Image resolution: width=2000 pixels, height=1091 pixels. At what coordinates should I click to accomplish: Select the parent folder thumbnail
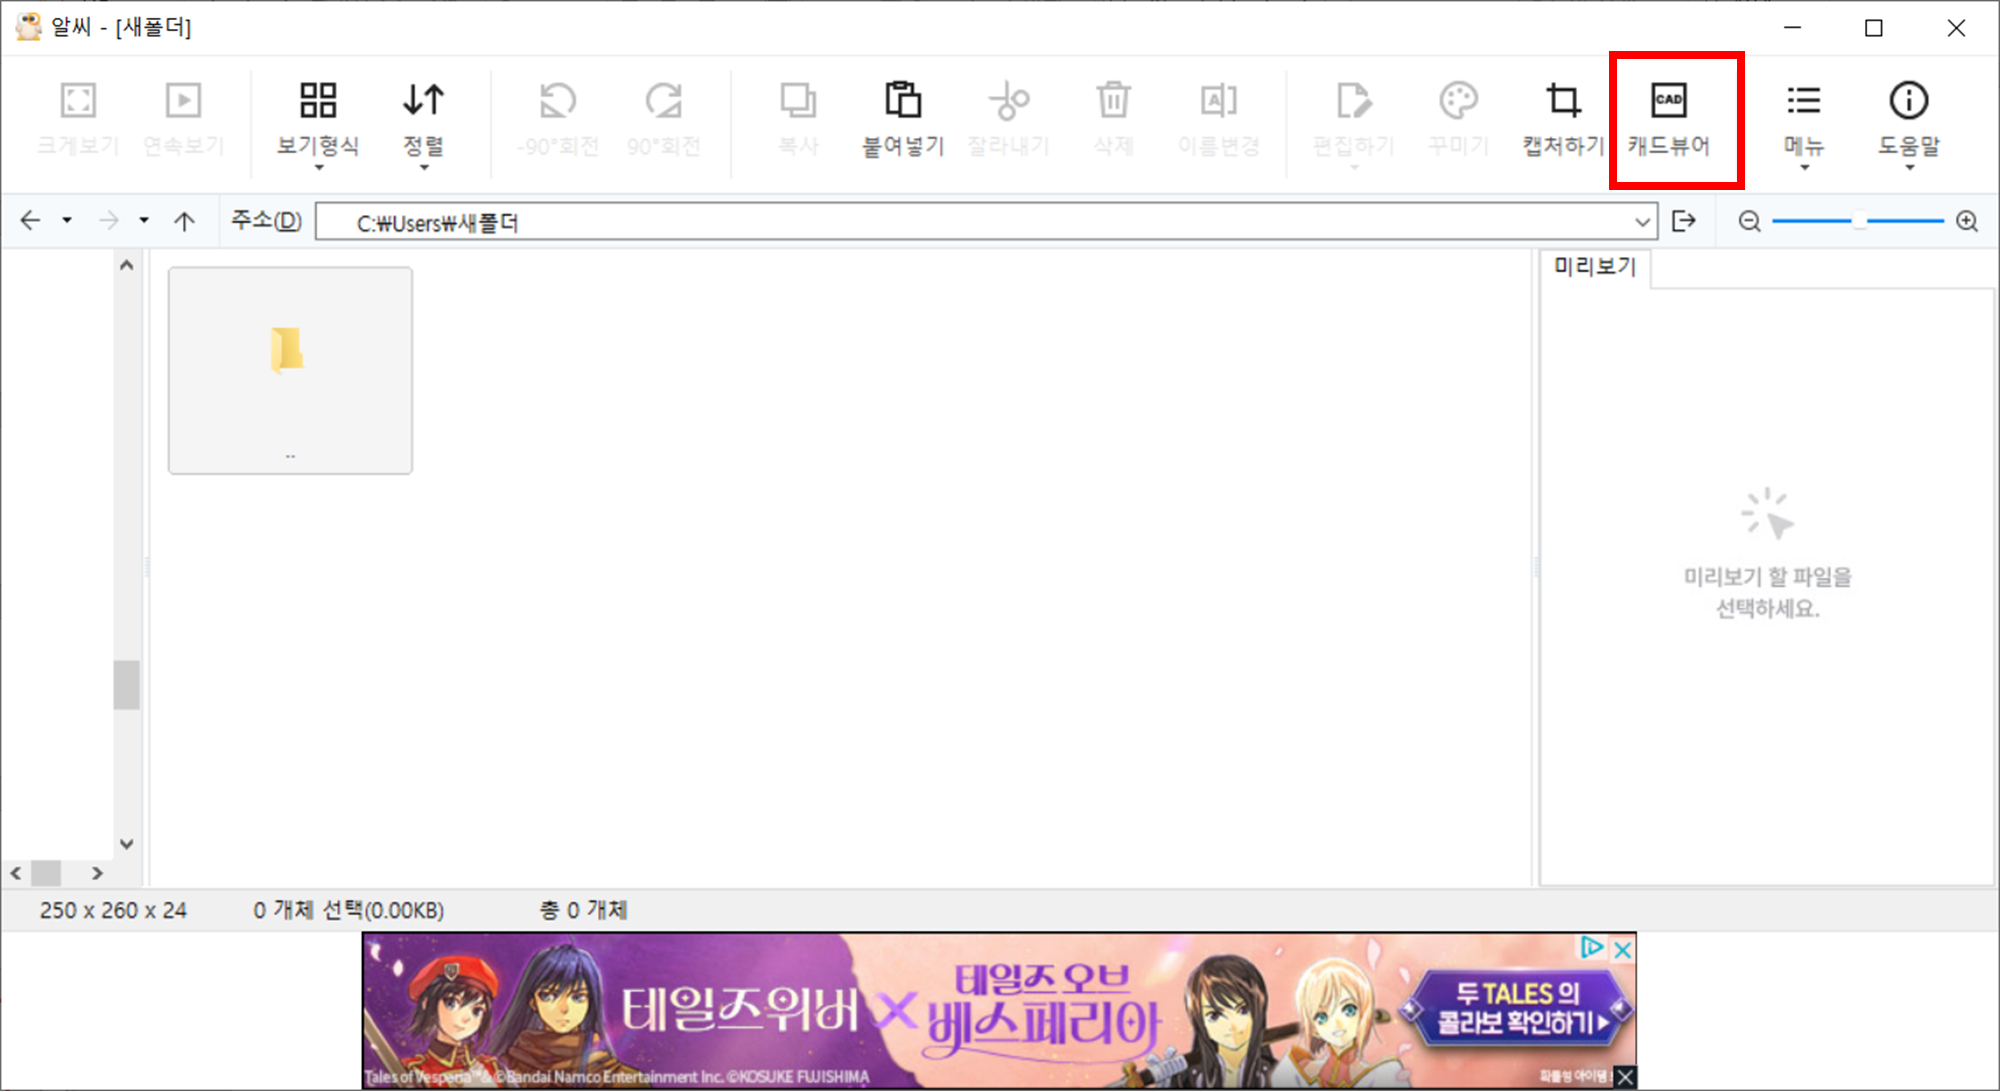click(290, 370)
